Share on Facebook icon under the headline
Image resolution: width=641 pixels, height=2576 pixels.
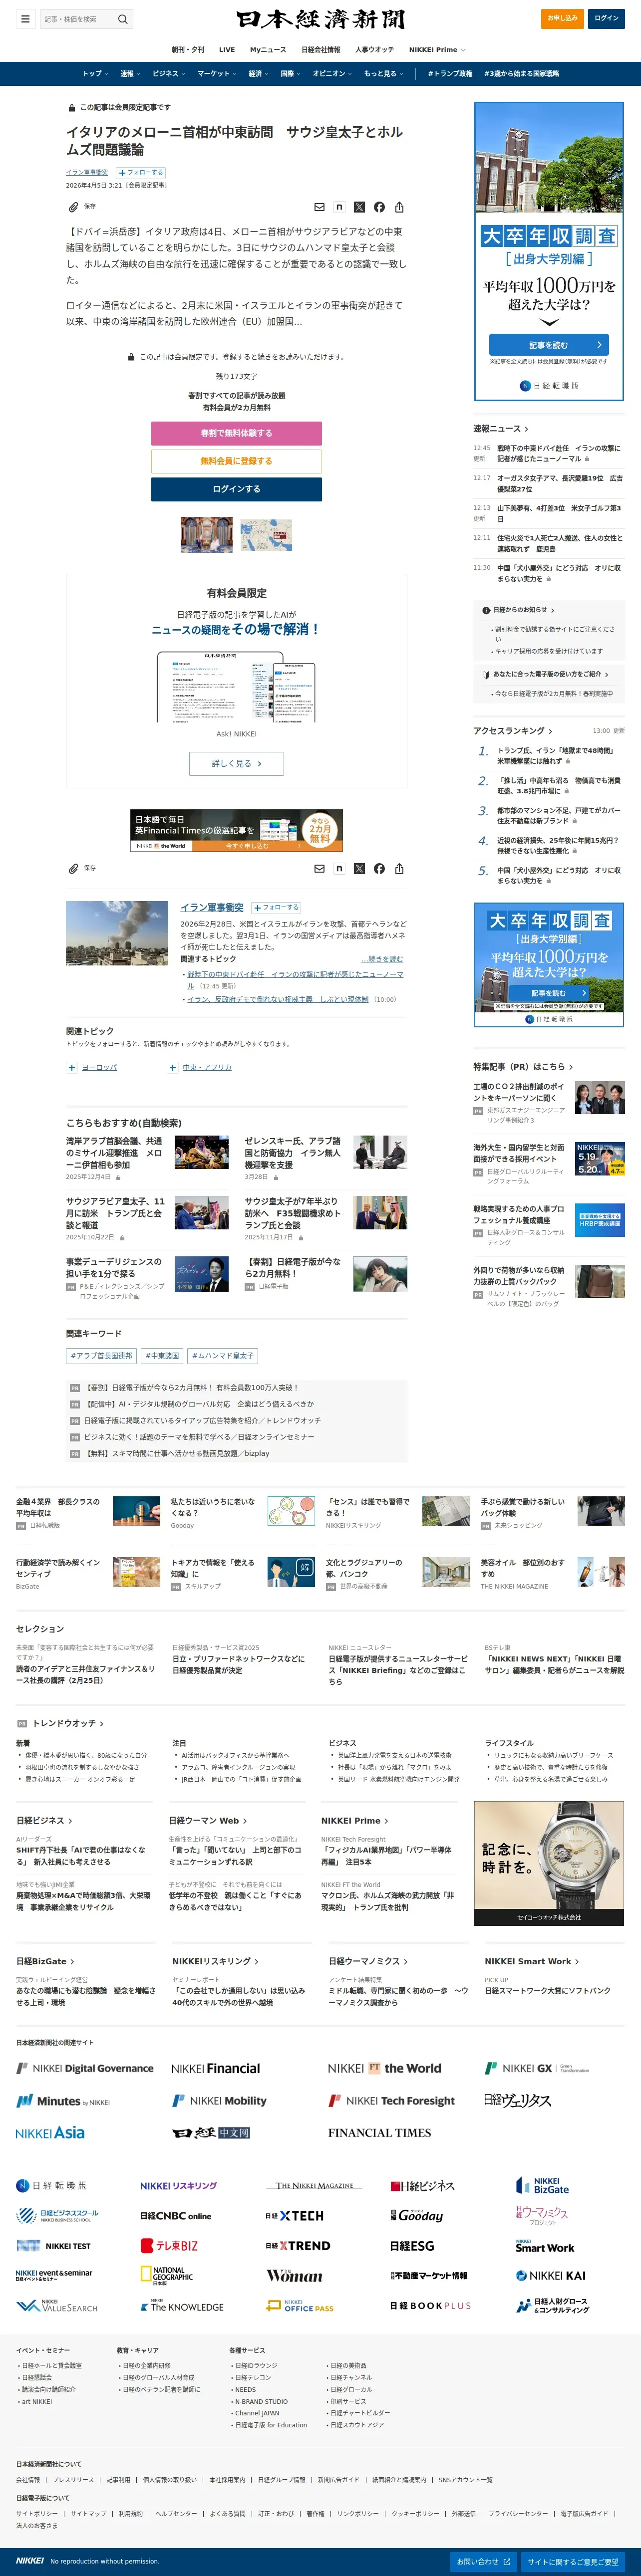[x=379, y=207]
